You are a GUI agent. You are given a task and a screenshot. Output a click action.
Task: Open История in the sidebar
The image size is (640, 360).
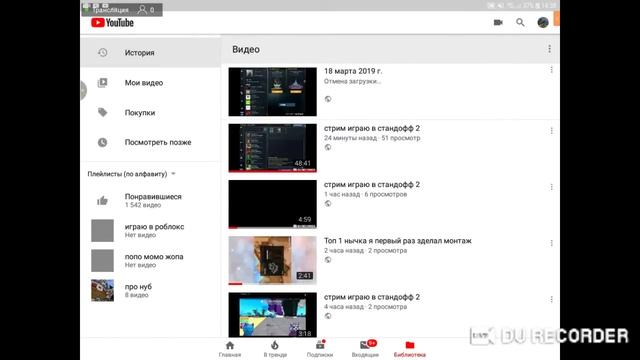(x=151, y=52)
